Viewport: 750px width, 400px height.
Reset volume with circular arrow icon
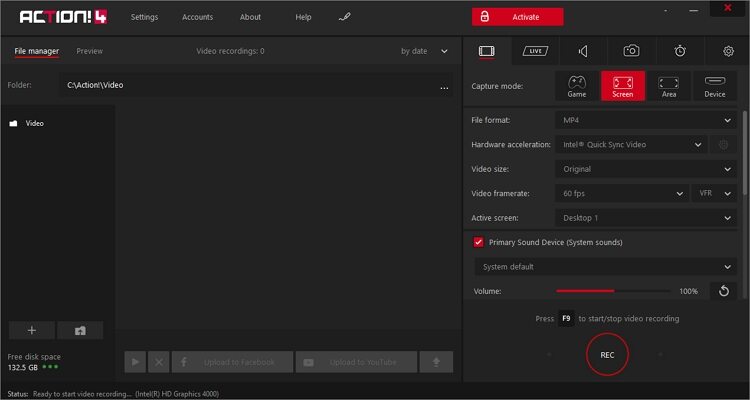724,291
